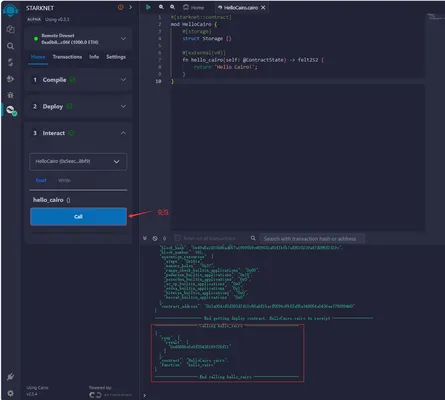The width and height of the screenshot is (445, 400).
Task: Open the Debugger bug sidebar icon
Action: [10, 95]
